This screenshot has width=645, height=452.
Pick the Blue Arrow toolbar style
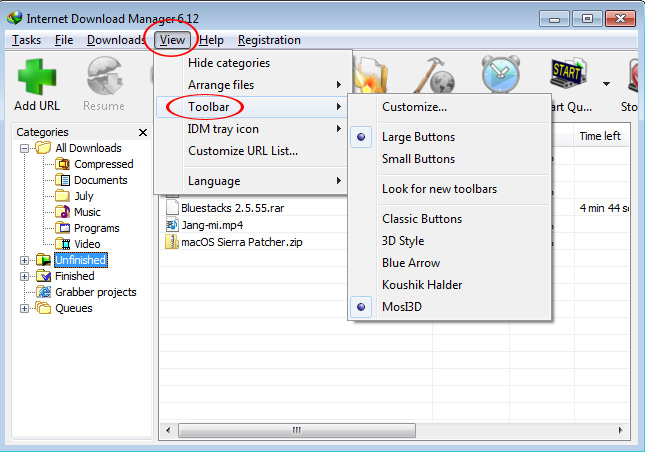[410, 263]
